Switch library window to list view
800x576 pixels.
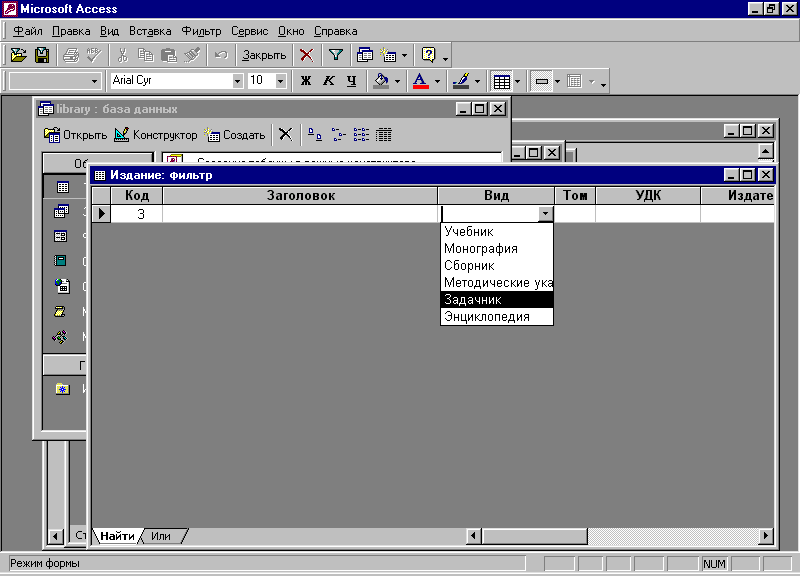[361, 135]
